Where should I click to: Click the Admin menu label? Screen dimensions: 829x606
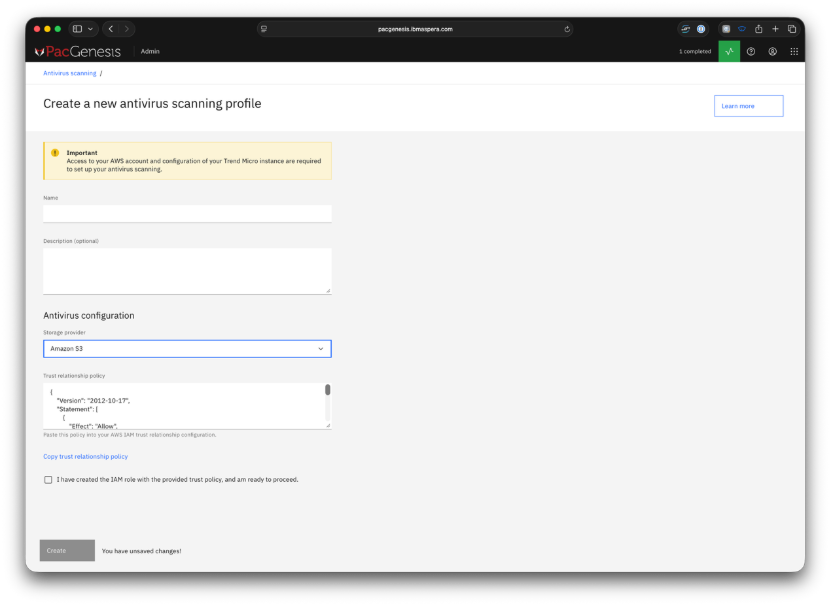tap(150, 51)
